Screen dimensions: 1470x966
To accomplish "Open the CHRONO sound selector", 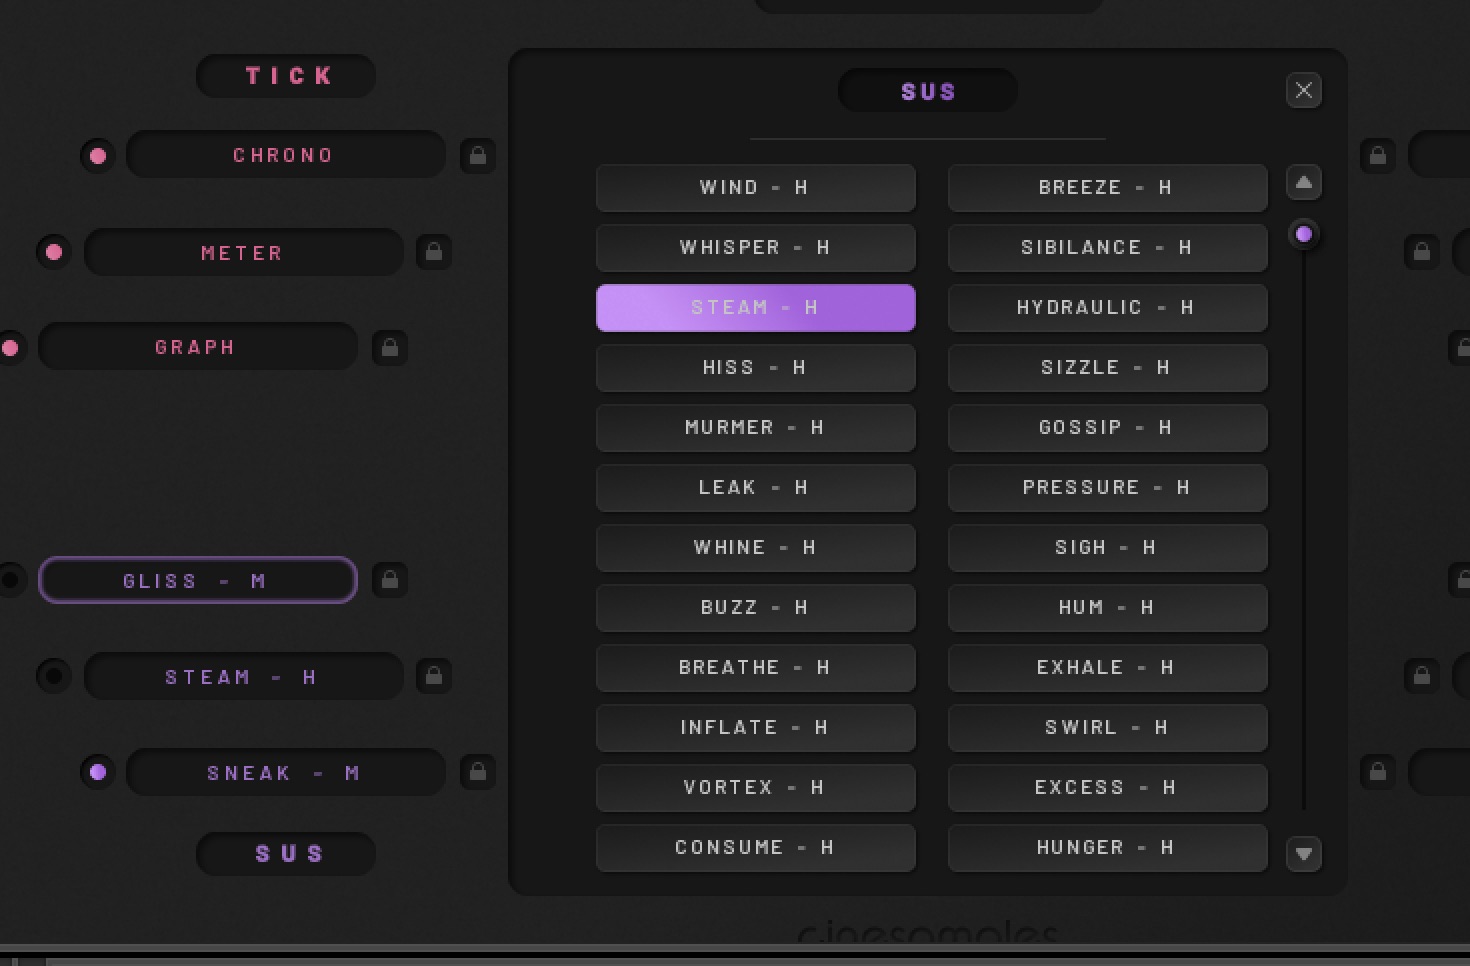I will [285, 156].
